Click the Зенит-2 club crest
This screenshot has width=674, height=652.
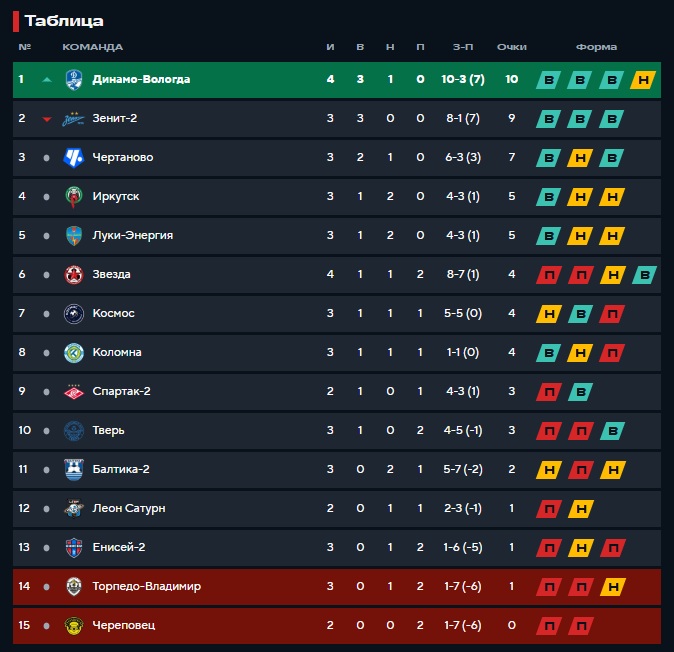[74, 119]
